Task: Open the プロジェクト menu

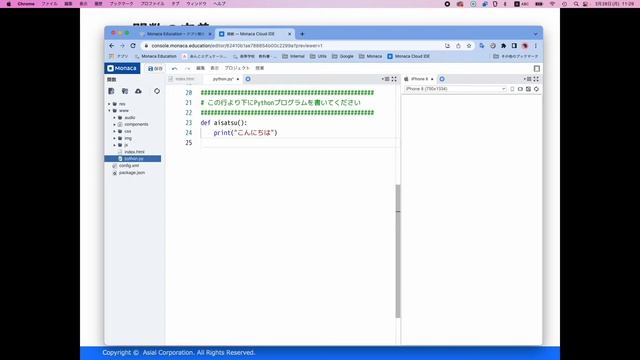Action: click(x=237, y=68)
